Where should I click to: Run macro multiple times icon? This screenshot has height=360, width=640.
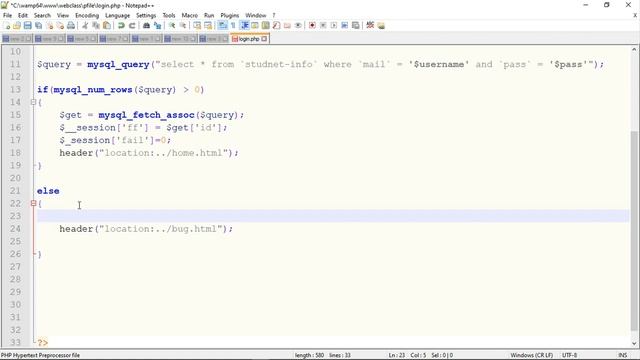(344, 25)
